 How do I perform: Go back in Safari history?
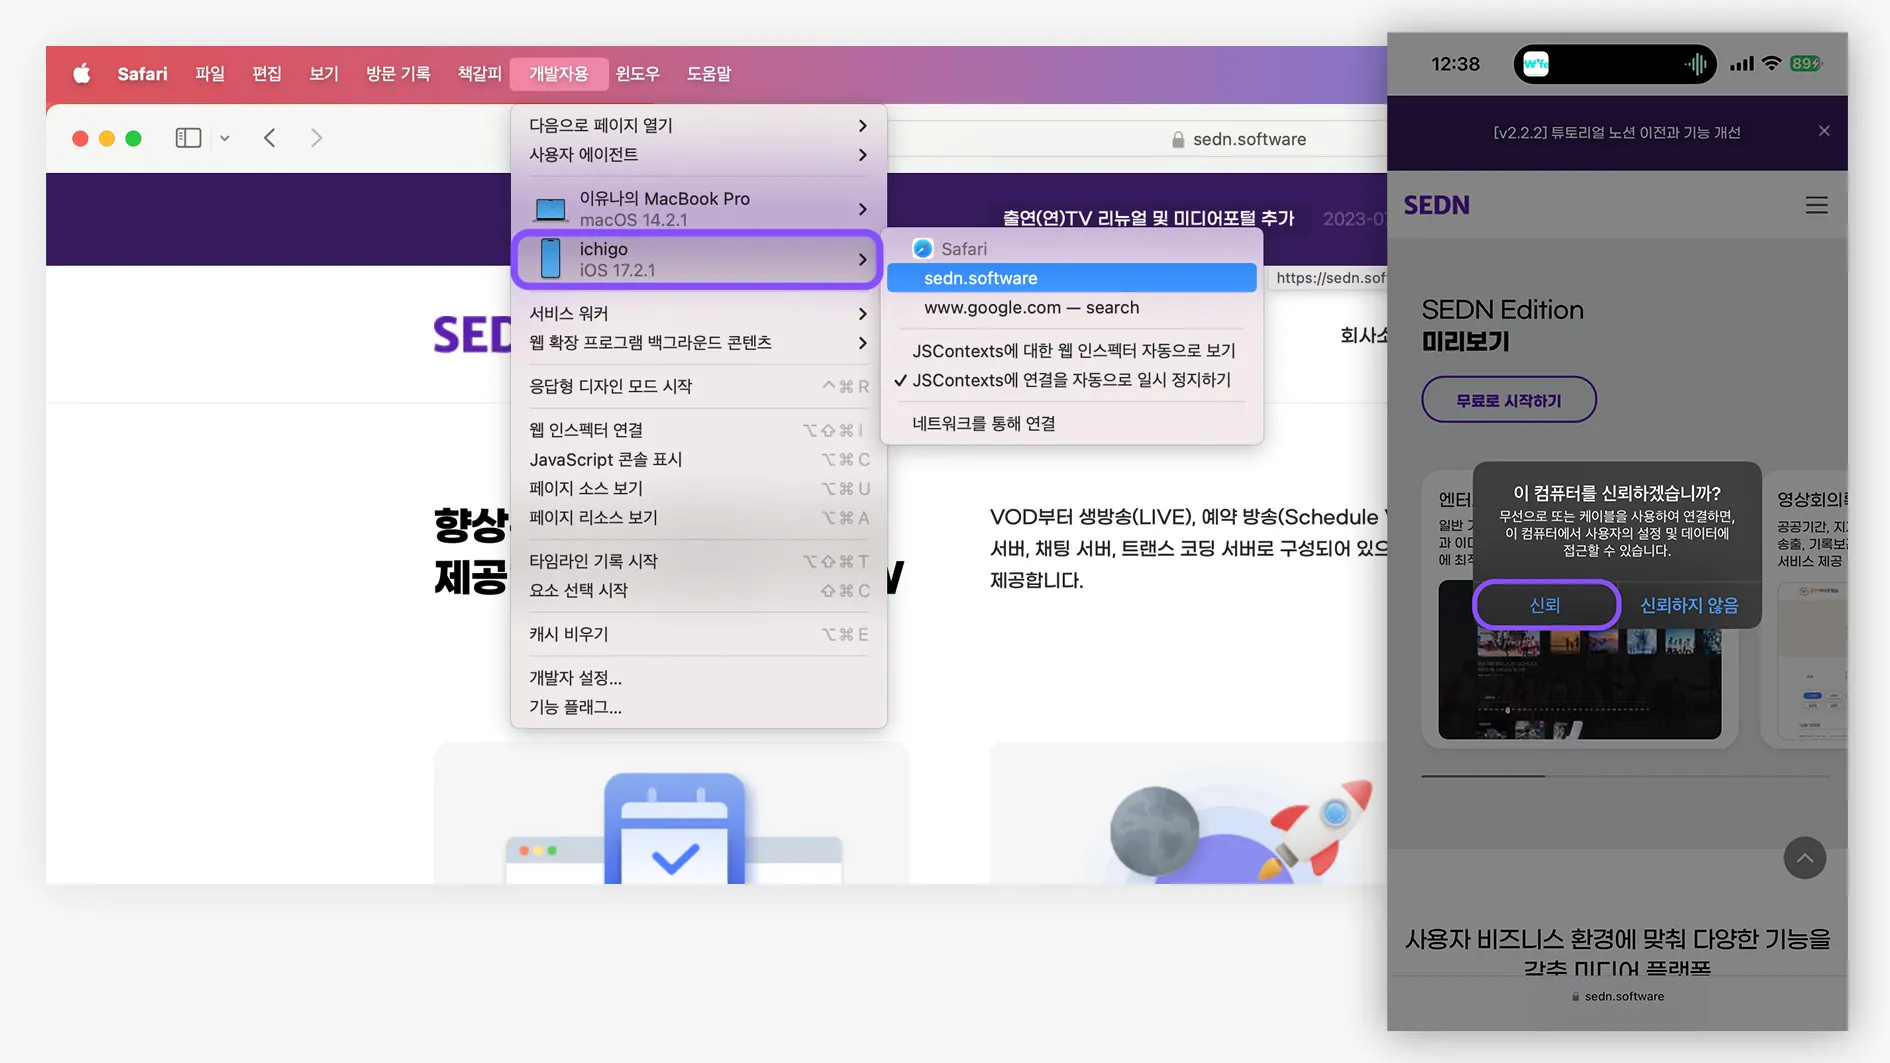269,138
